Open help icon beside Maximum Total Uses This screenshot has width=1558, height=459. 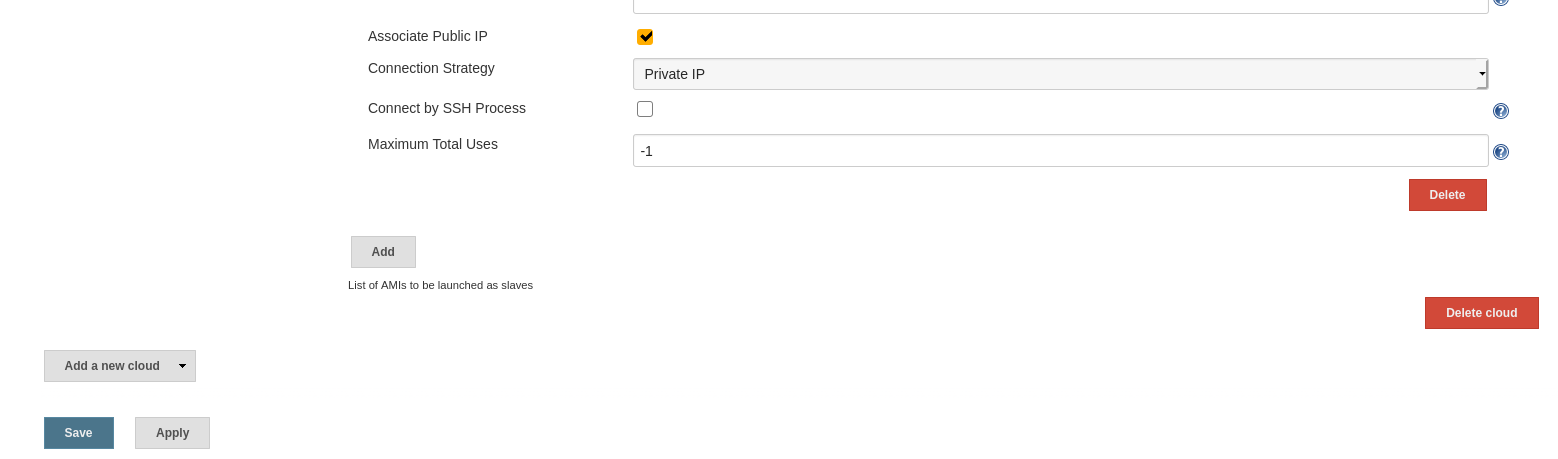[x=1500, y=152]
